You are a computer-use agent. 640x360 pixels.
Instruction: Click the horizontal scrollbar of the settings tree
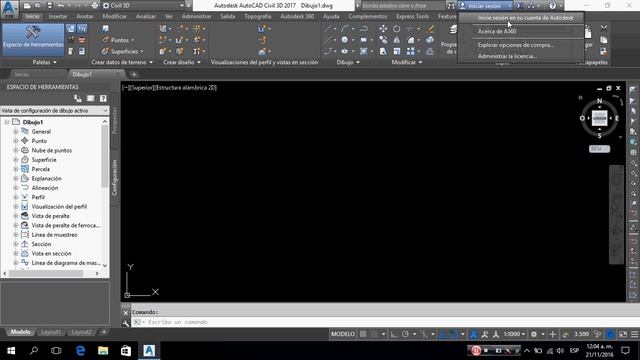51,273
